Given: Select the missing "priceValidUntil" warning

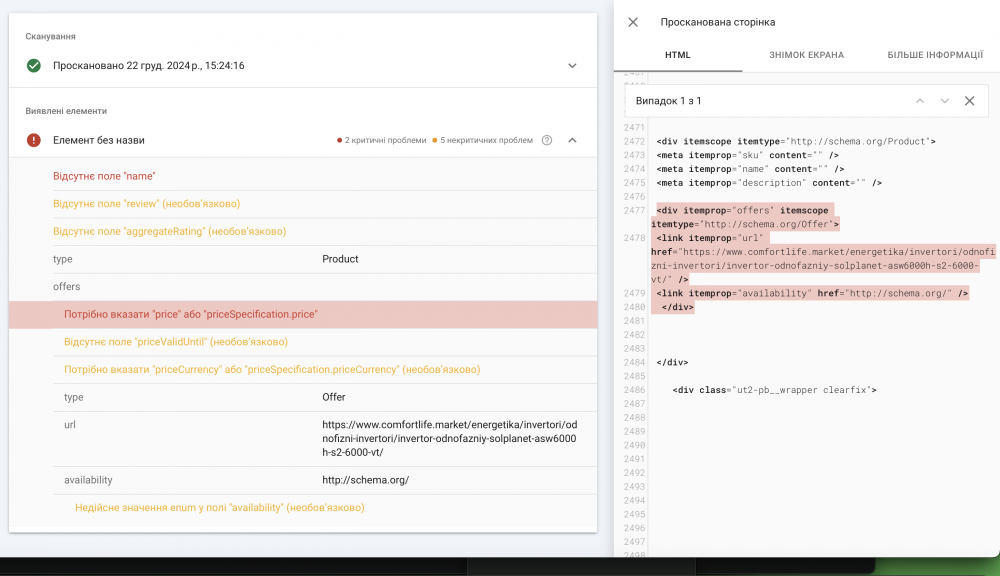Looking at the screenshot, I should 175,342.
